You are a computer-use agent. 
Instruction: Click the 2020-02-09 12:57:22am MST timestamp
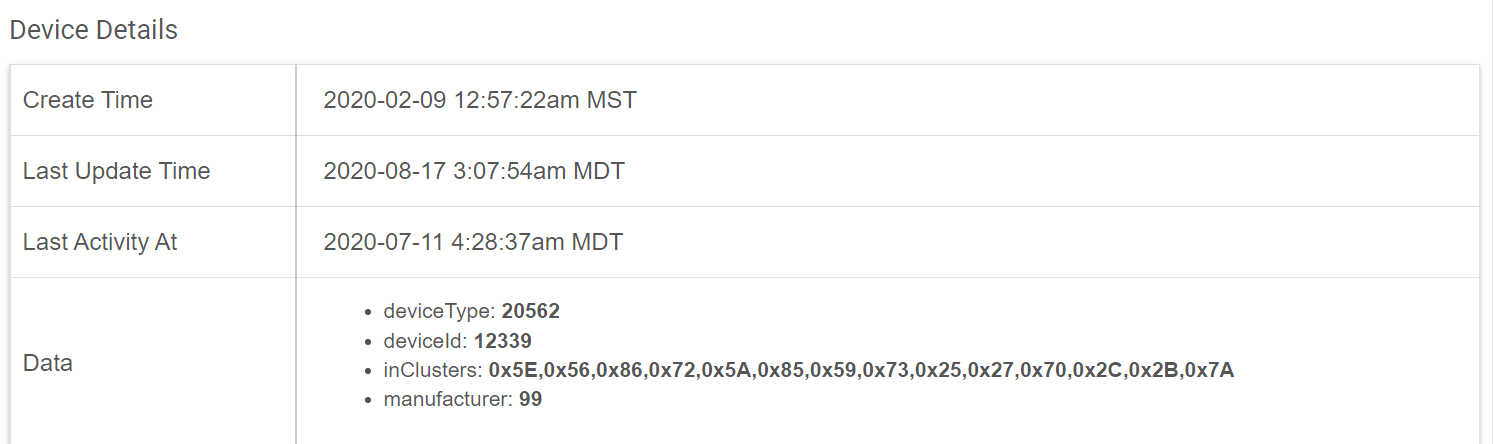point(480,100)
